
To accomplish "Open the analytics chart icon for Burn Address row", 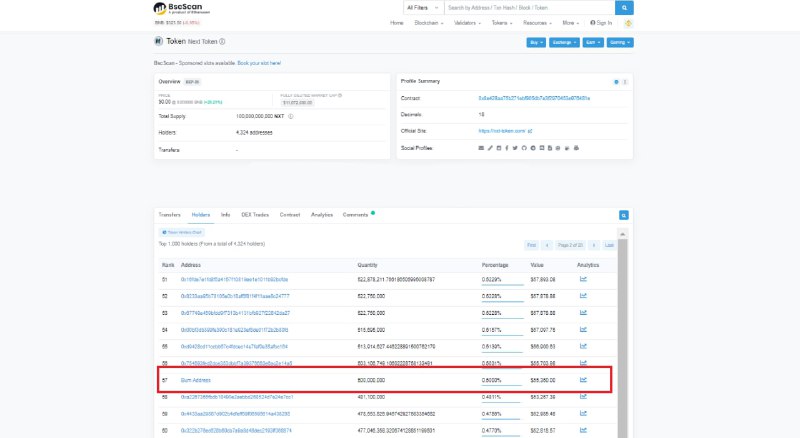I will [583, 380].
